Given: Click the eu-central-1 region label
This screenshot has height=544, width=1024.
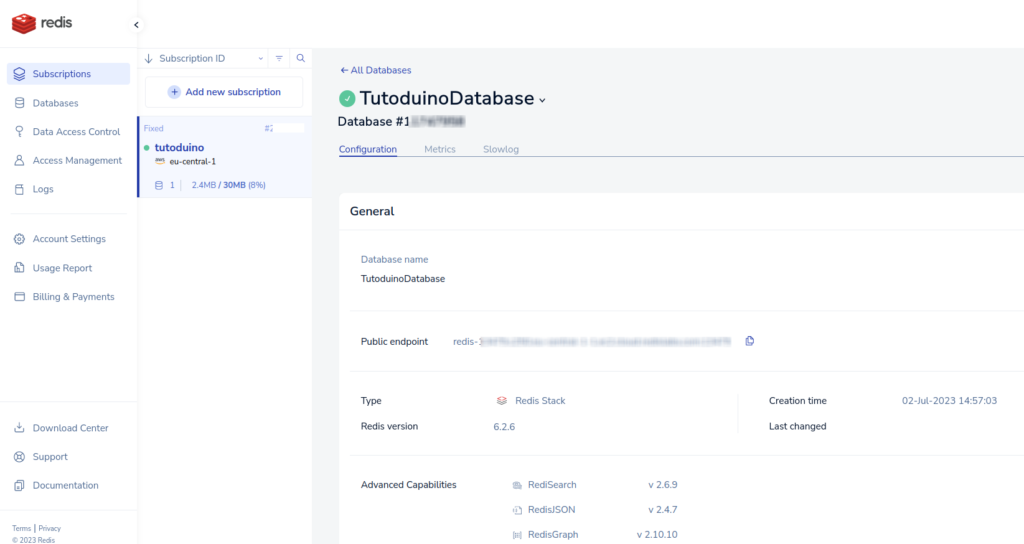Looking at the screenshot, I should [x=193, y=161].
